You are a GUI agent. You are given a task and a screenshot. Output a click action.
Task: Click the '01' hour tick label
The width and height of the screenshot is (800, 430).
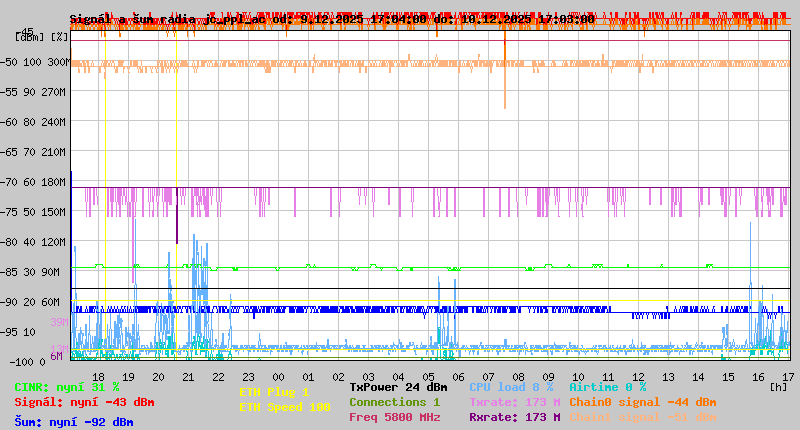point(308,377)
